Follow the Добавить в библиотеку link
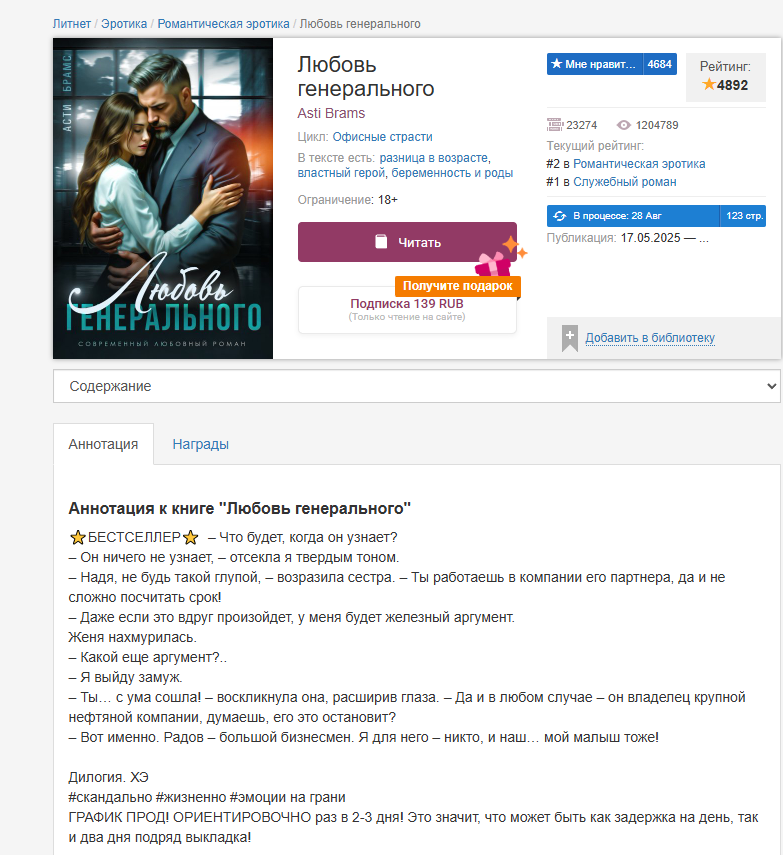The width and height of the screenshot is (783, 855). tap(650, 338)
